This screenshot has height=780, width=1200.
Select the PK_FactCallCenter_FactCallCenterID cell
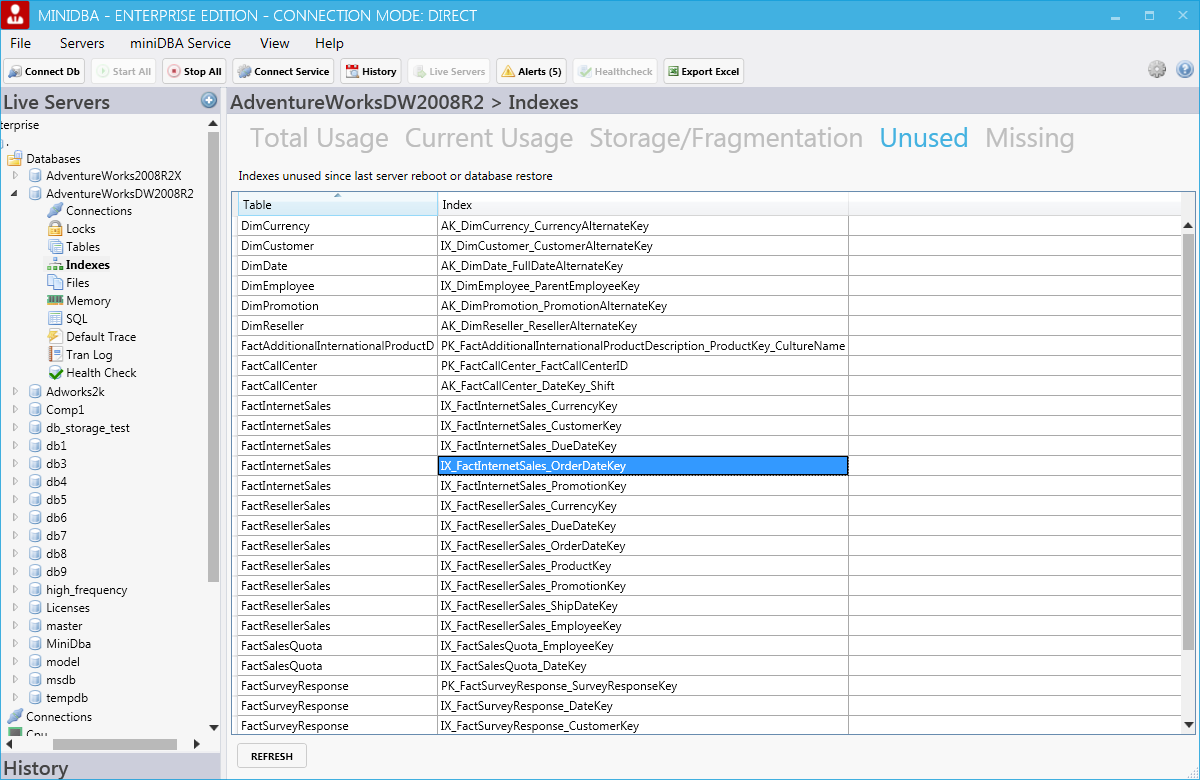point(643,366)
